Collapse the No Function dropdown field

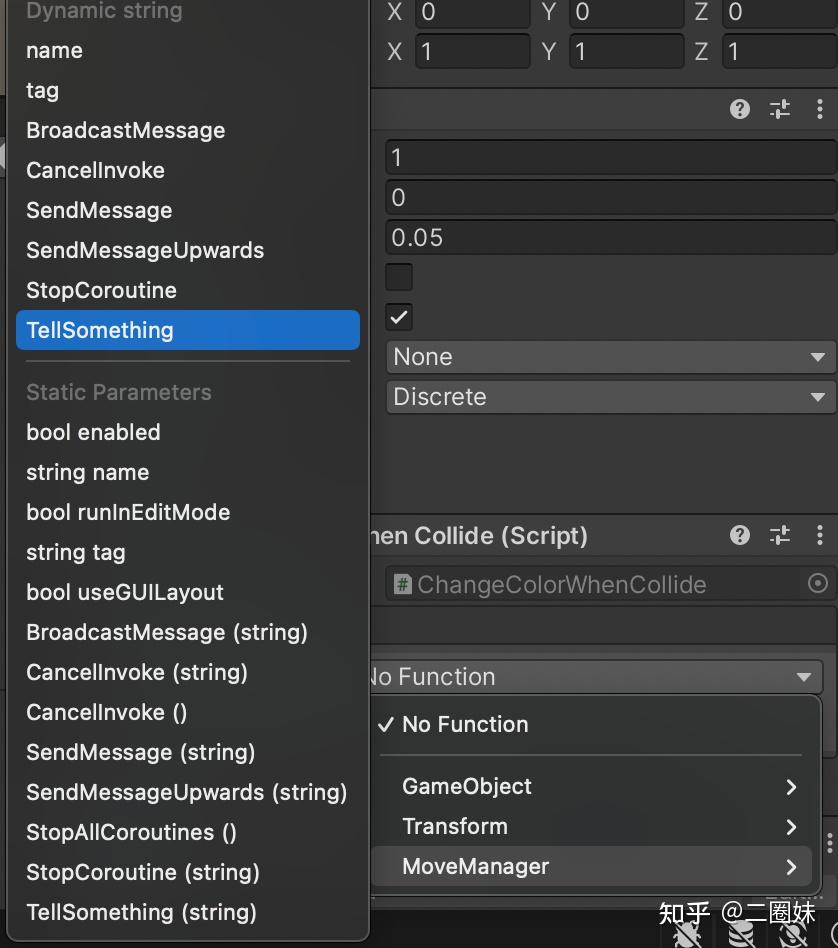pos(596,677)
